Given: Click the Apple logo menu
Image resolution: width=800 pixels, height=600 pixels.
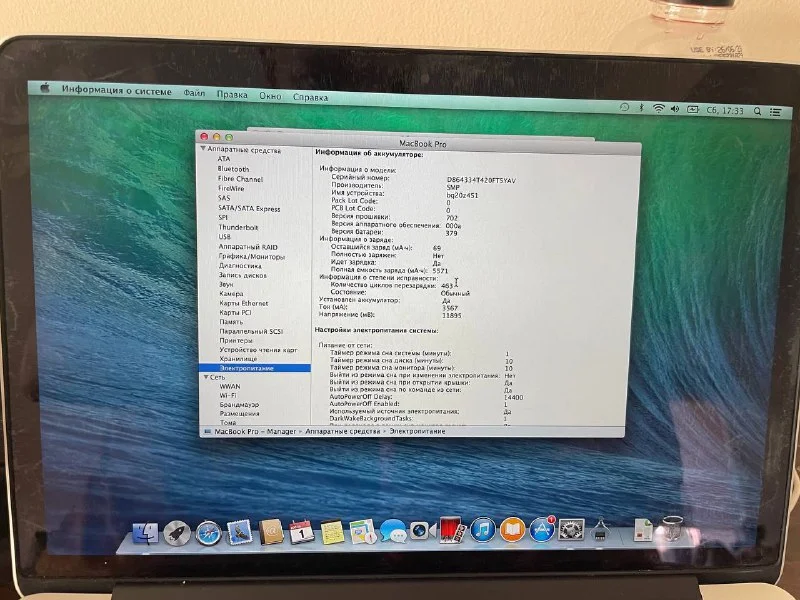Looking at the screenshot, I should point(44,88).
